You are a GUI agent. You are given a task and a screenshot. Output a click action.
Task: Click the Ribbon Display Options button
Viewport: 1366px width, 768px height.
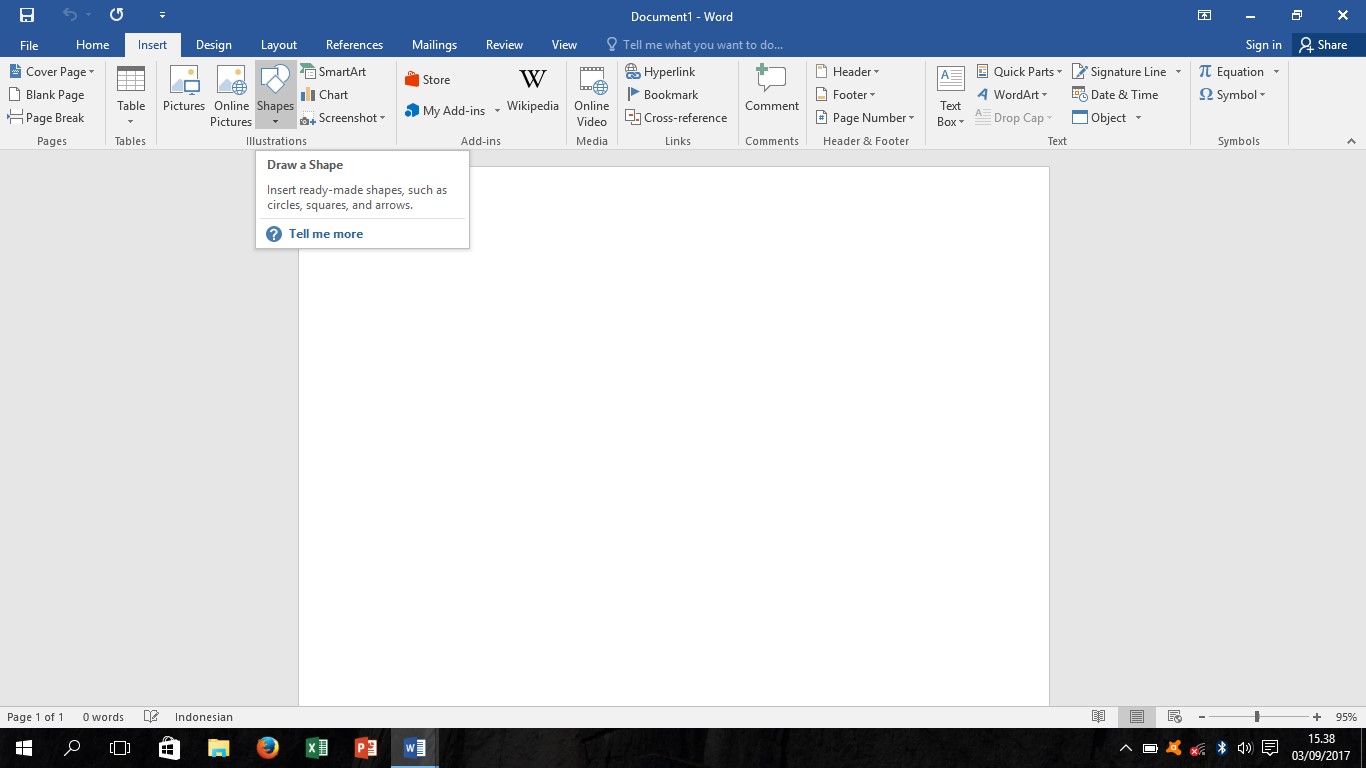pyautogui.click(x=1204, y=16)
